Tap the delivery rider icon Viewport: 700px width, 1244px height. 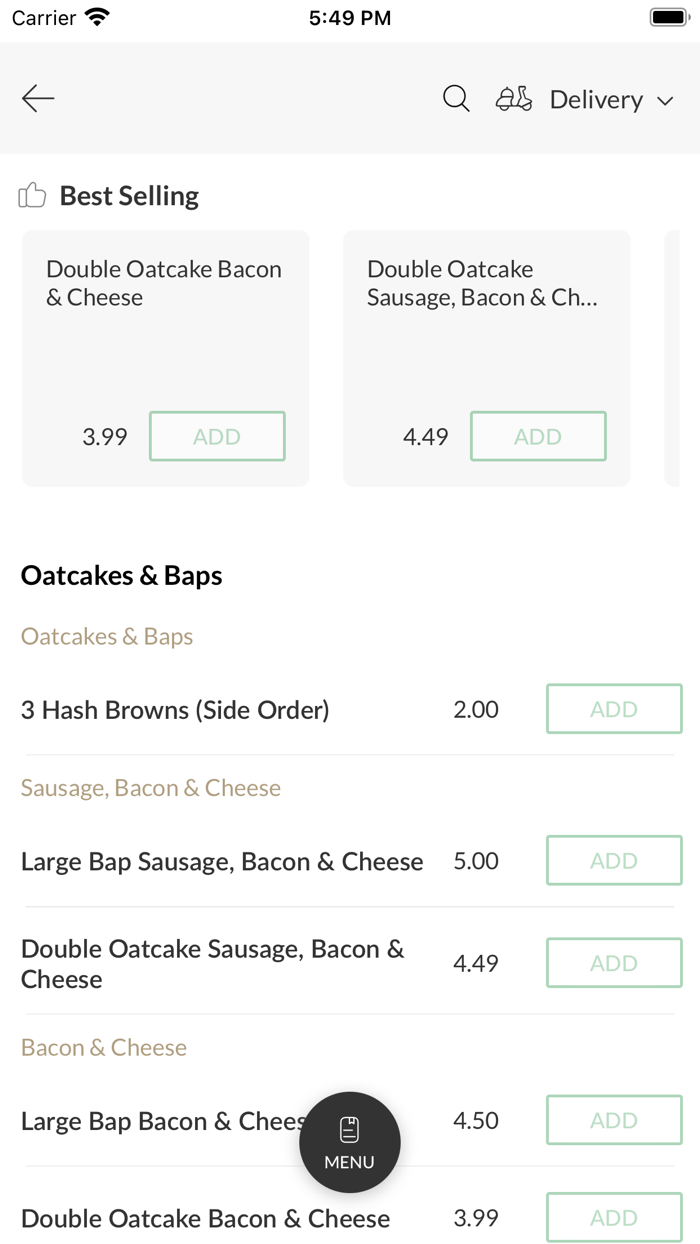[x=513, y=98]
